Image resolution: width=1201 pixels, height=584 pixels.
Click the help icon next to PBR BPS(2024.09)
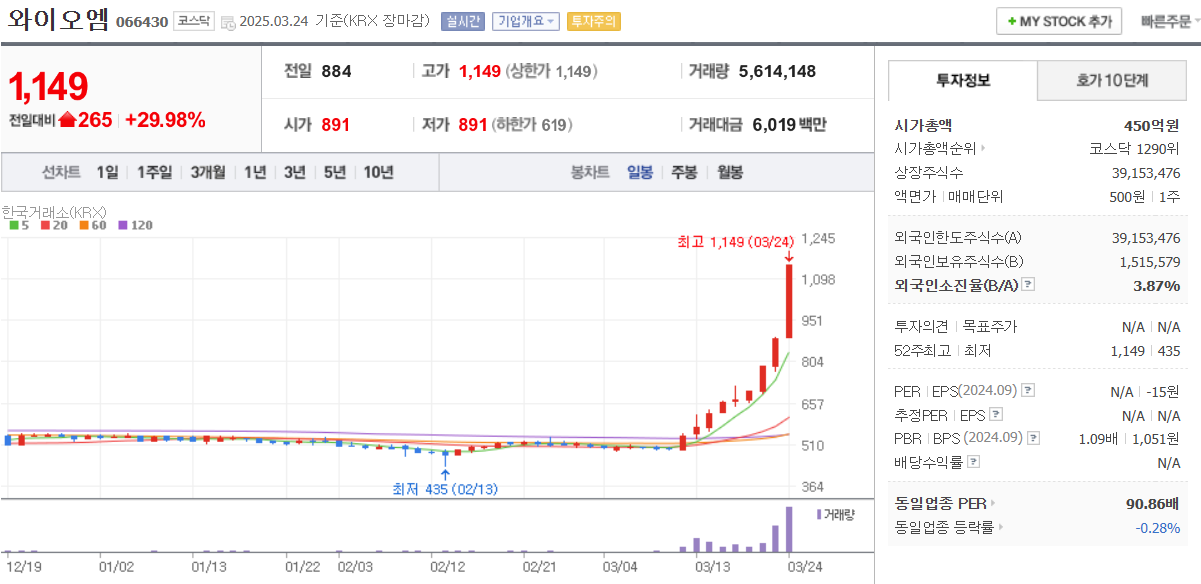coord(1034,438)
